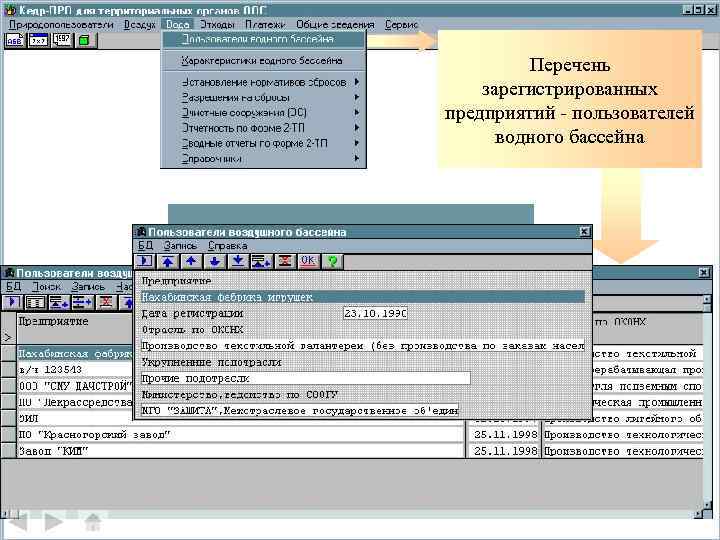Click the Производство текстильной галантереи field
Viewport: 720px width, 540px height.
tap(363, 346)
